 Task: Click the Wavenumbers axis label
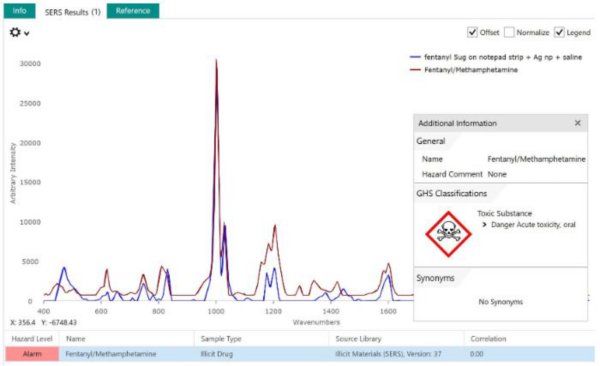coord(316,322)
